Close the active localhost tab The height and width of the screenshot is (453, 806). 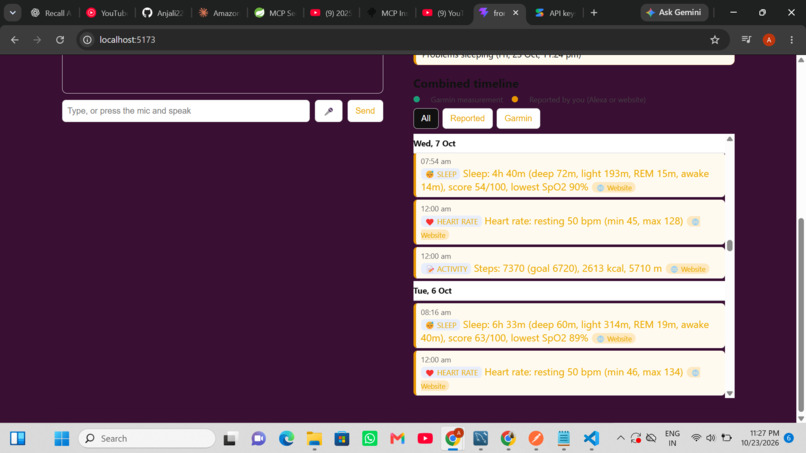coord(516,13)
